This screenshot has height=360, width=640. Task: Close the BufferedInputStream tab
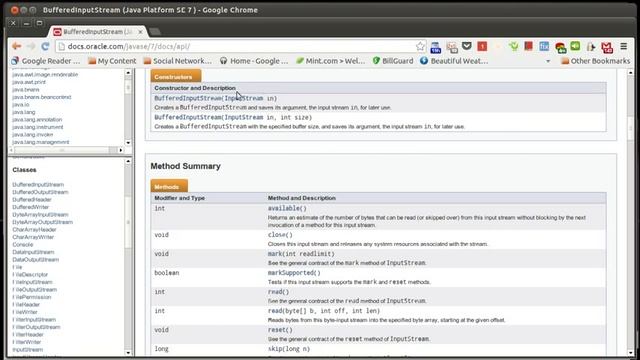tap(140, 32)
